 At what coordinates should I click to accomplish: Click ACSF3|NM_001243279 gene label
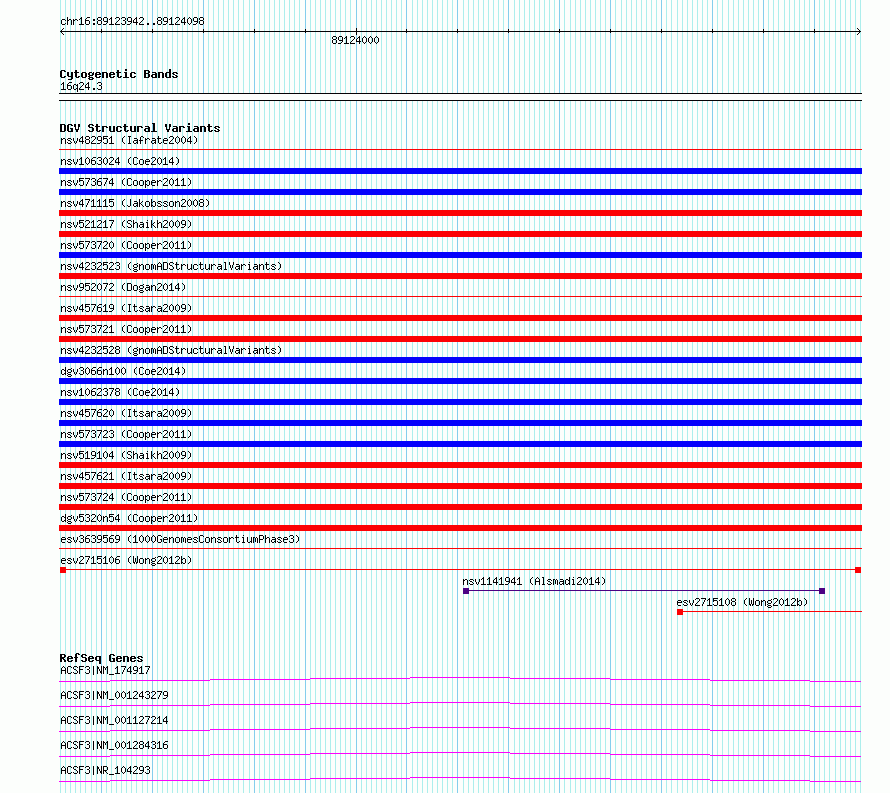(x=114, y=695)
